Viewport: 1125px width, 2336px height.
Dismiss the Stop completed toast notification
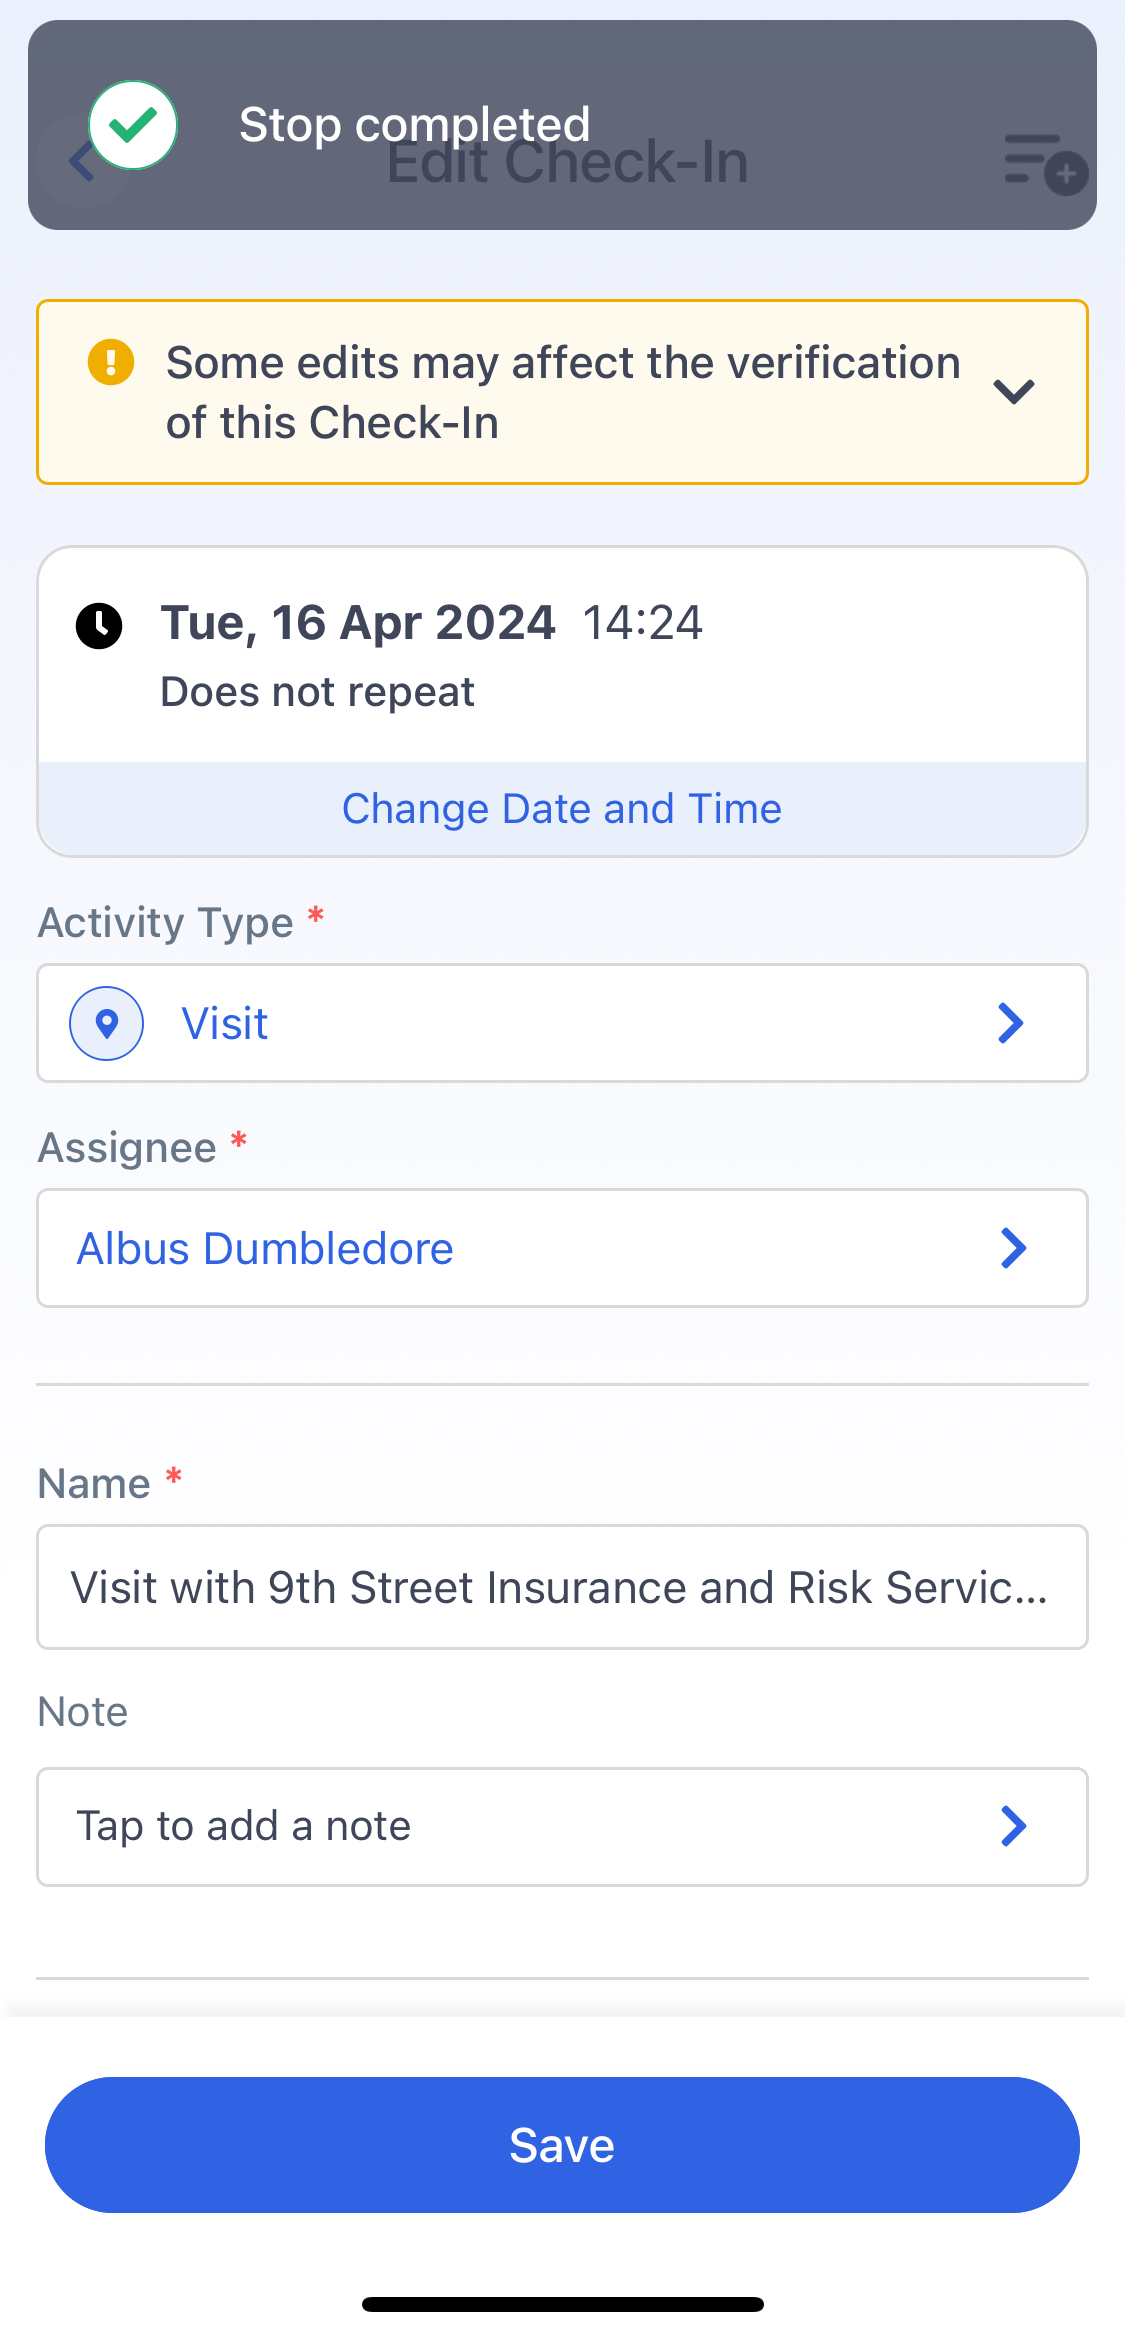point(562,125)
